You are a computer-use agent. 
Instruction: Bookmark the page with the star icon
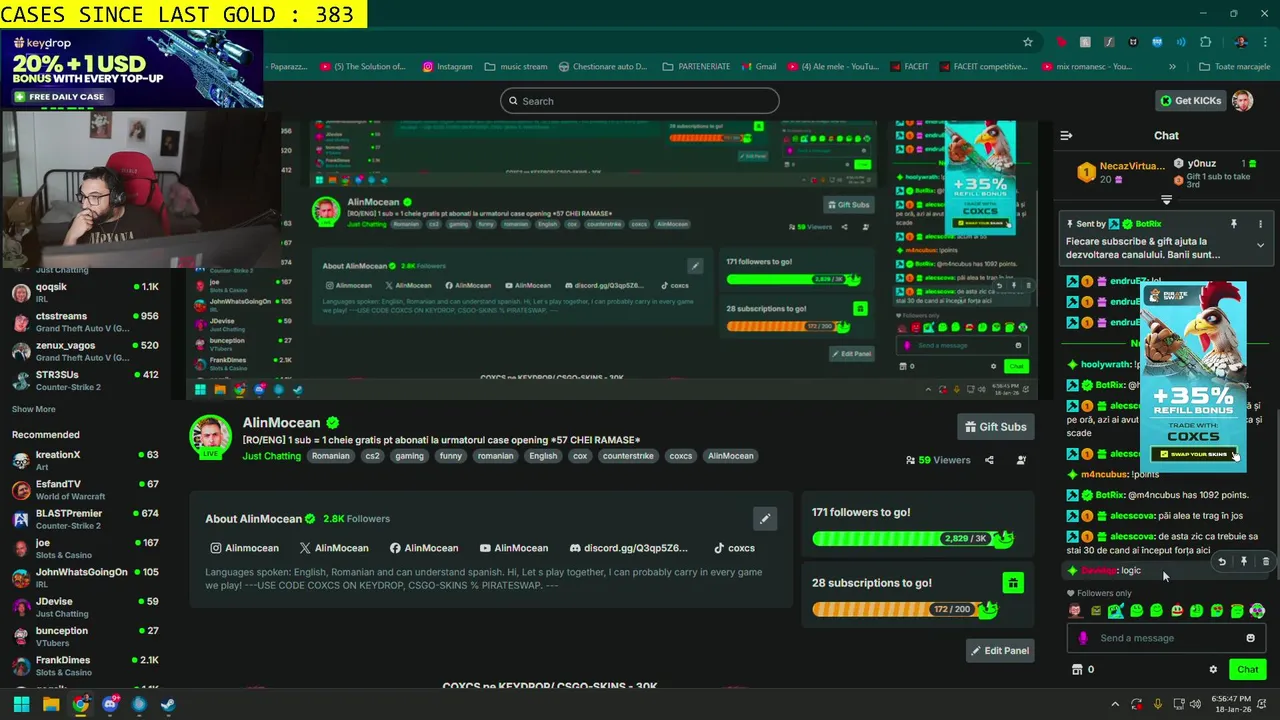[1027, 42]
